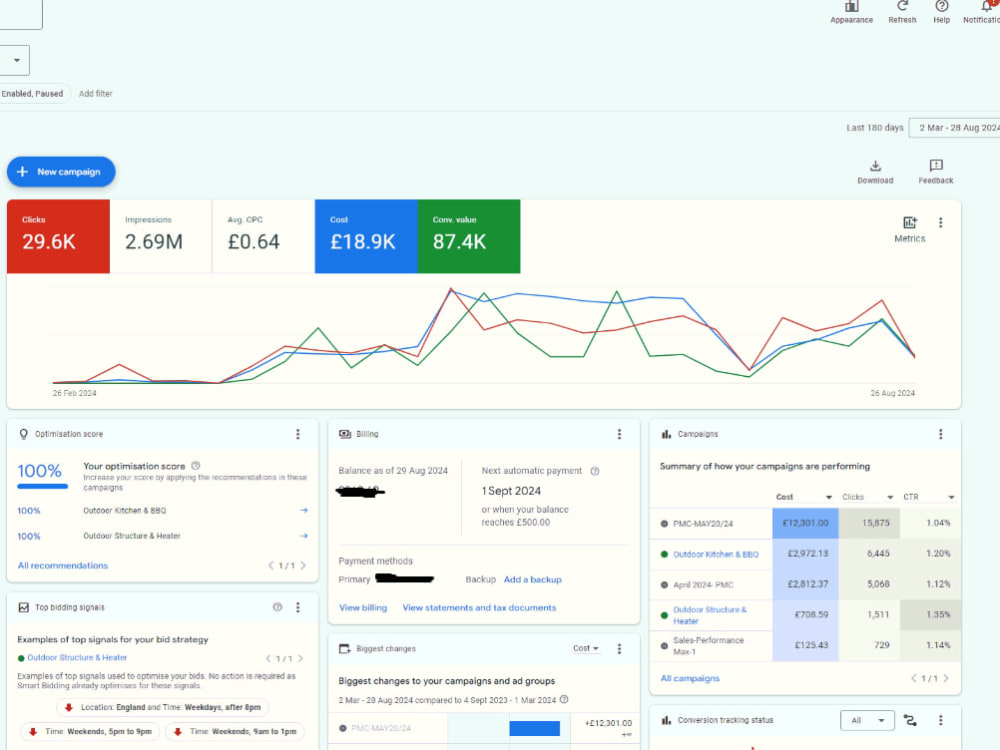Open All recommendations link
The width and height of the screenshot is (1000, 750).
(x=62, y=566)
